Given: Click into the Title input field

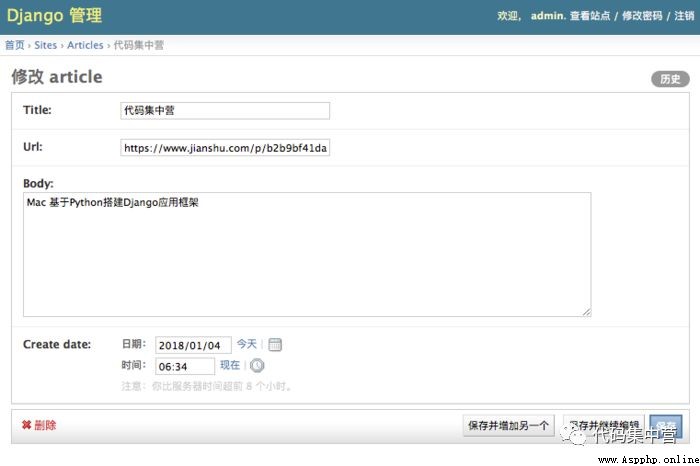Looking at the screenshot, I should click(x=225, y=111).
